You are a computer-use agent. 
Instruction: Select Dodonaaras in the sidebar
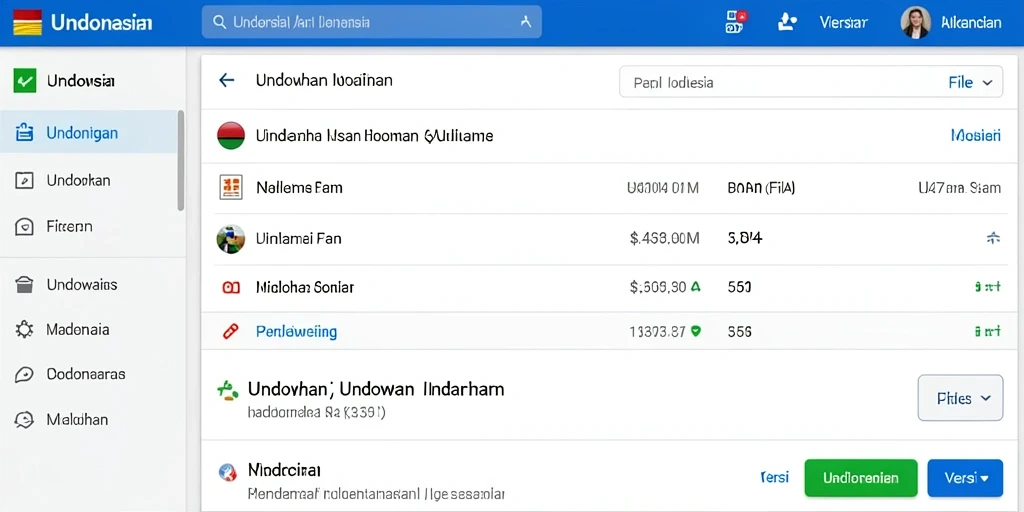[x=86, y=374]
